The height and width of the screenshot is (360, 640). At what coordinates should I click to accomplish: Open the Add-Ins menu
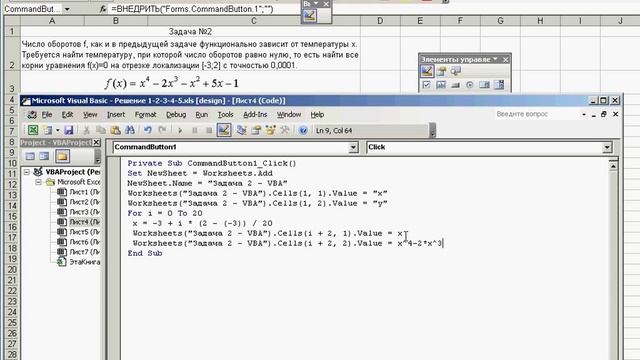point(255,115)
